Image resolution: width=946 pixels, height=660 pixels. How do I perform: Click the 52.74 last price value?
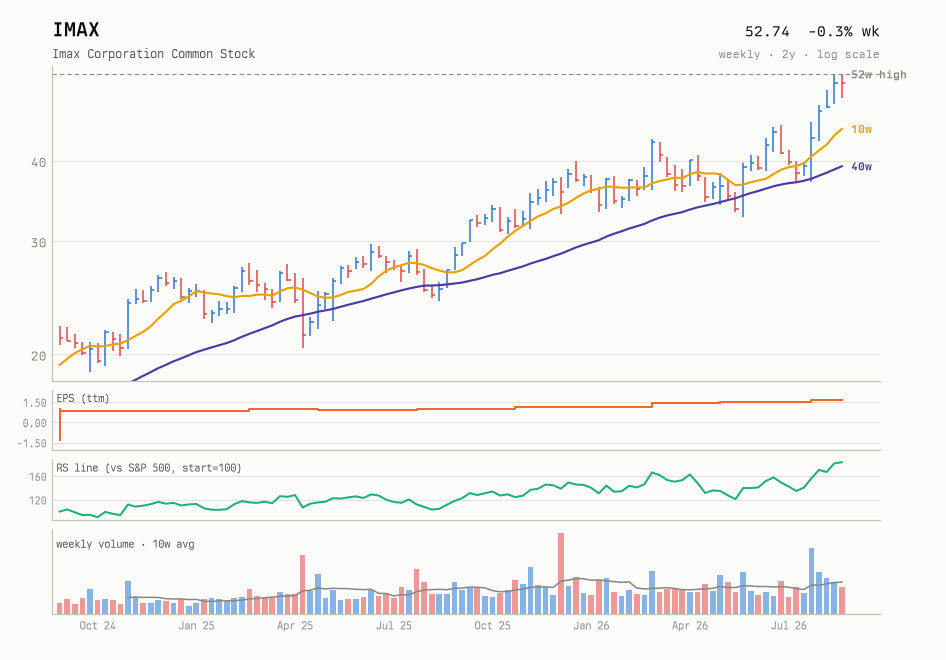click(x=767, y=31)
